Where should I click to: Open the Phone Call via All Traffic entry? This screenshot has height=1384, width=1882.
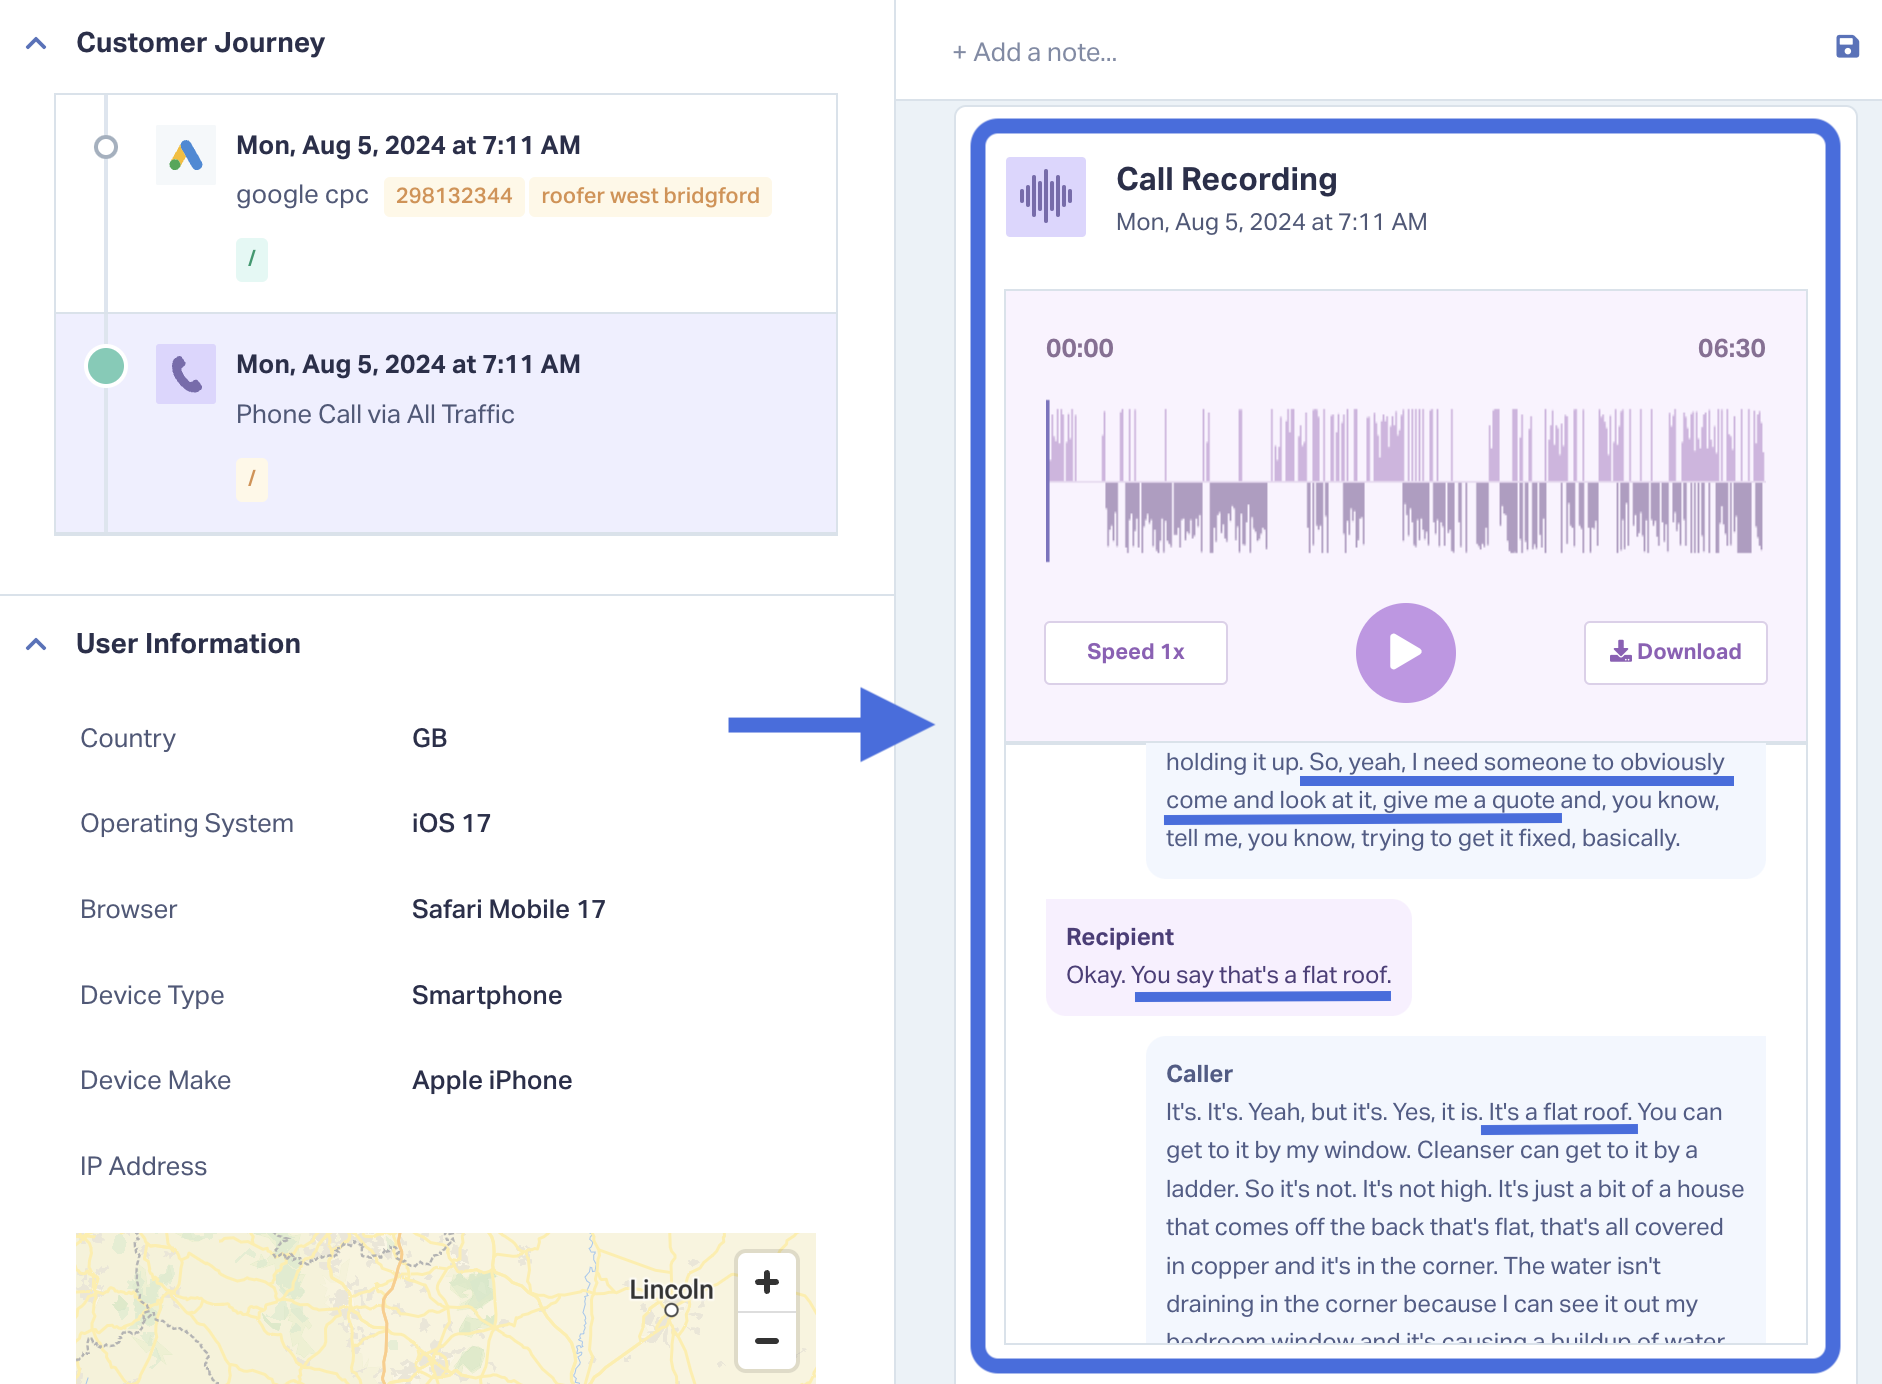446,423
